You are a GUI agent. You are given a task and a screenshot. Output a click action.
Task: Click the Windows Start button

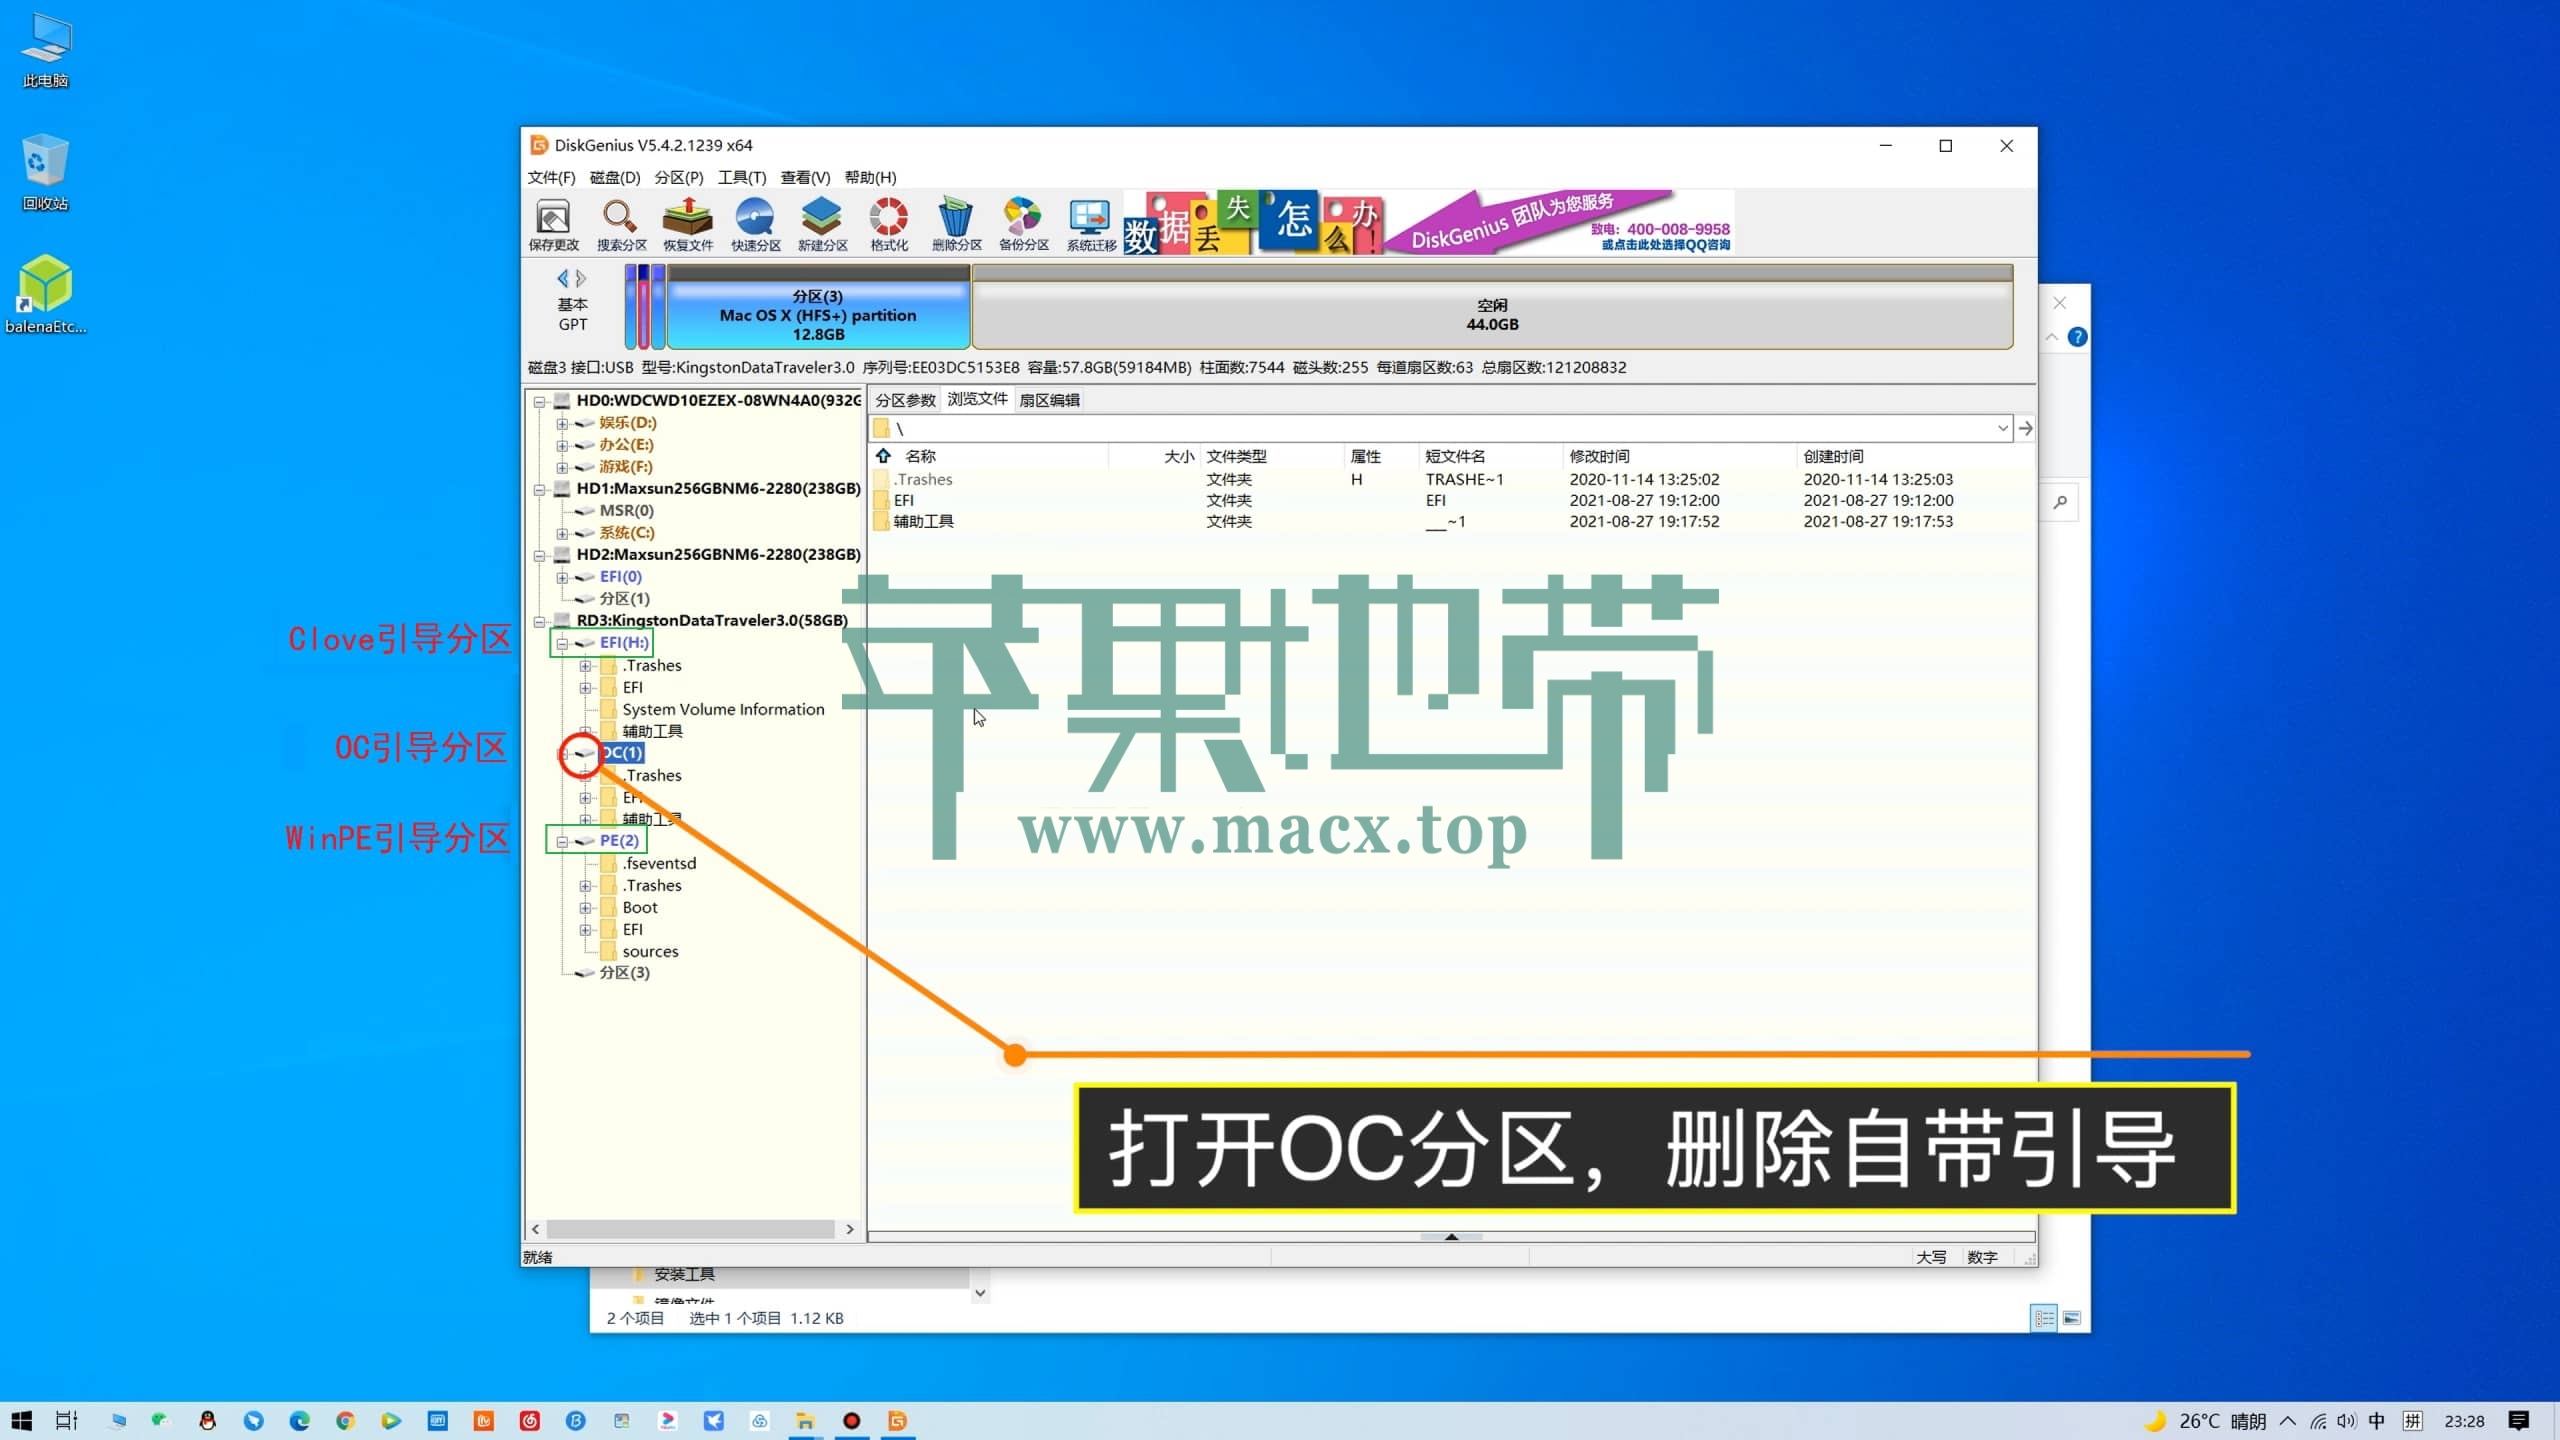tap(22, 1420)
